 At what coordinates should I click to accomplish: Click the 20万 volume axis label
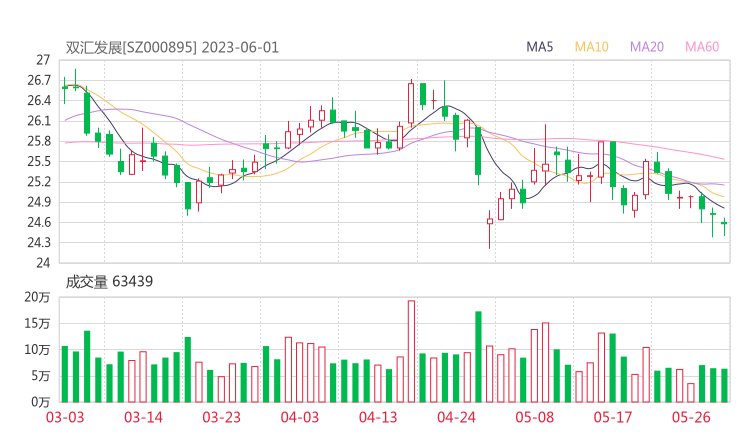[37, 297]
